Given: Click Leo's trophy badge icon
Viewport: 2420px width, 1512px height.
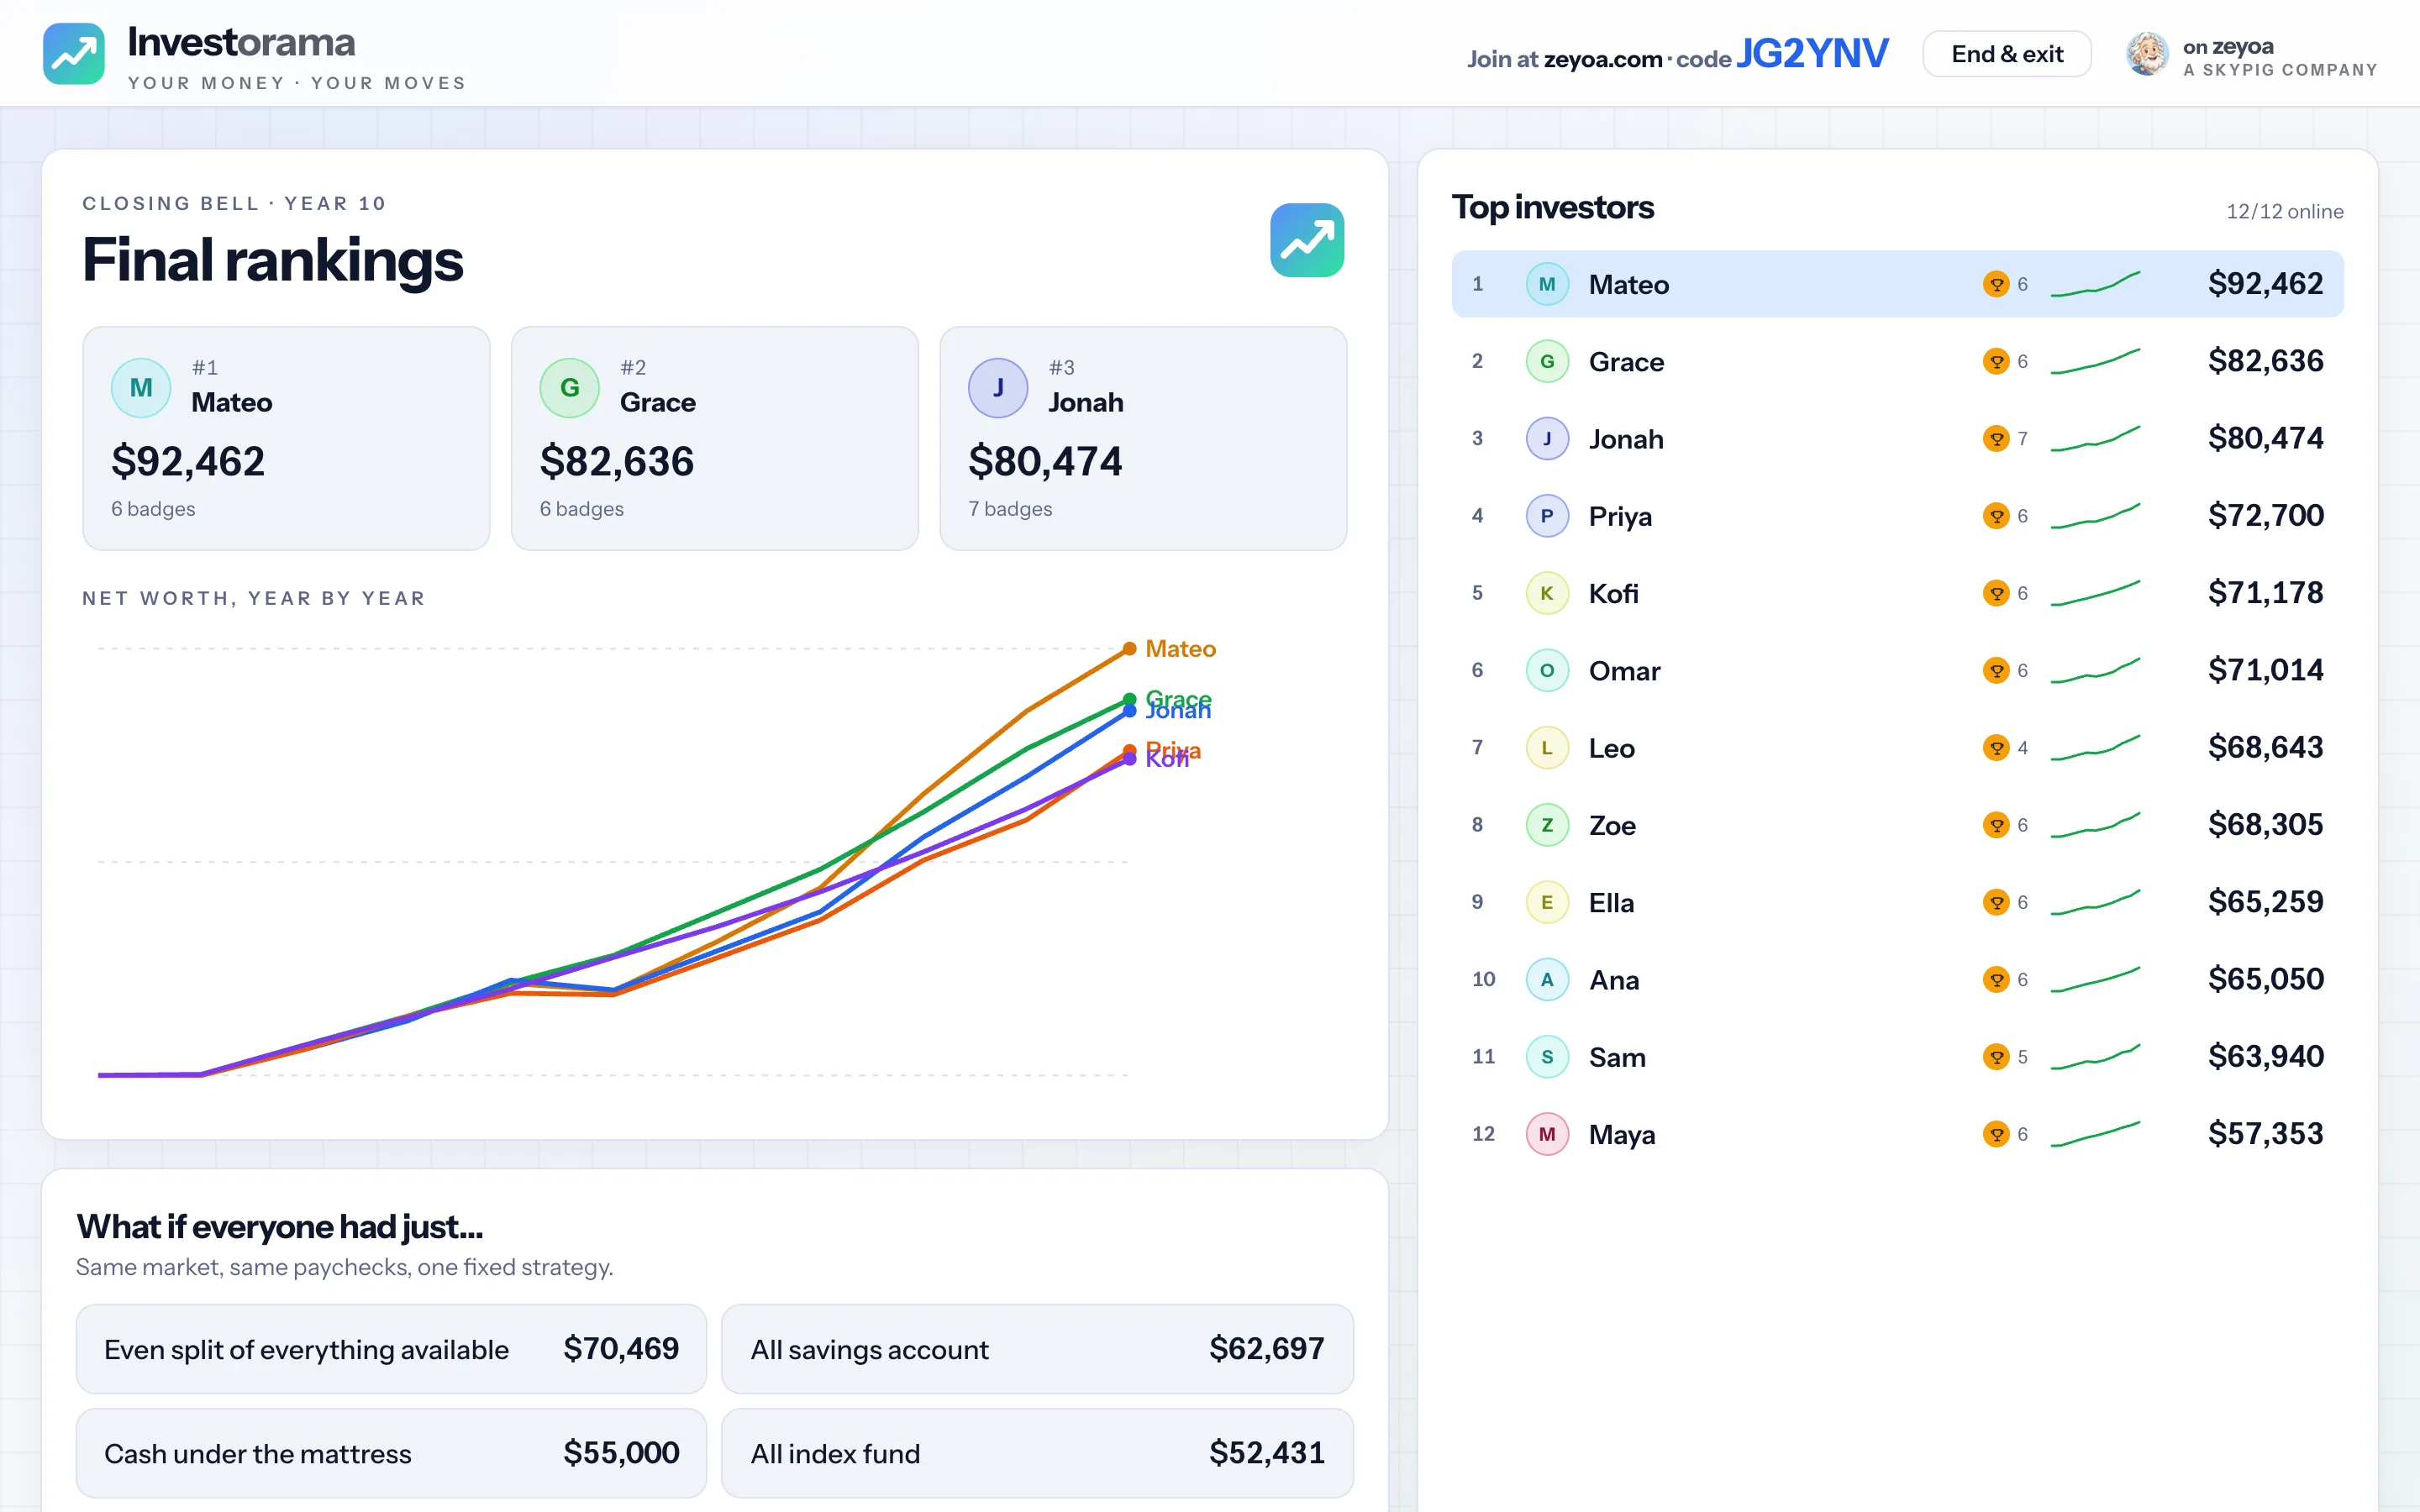Looking at the screenshot, I should pos(1996,748).
